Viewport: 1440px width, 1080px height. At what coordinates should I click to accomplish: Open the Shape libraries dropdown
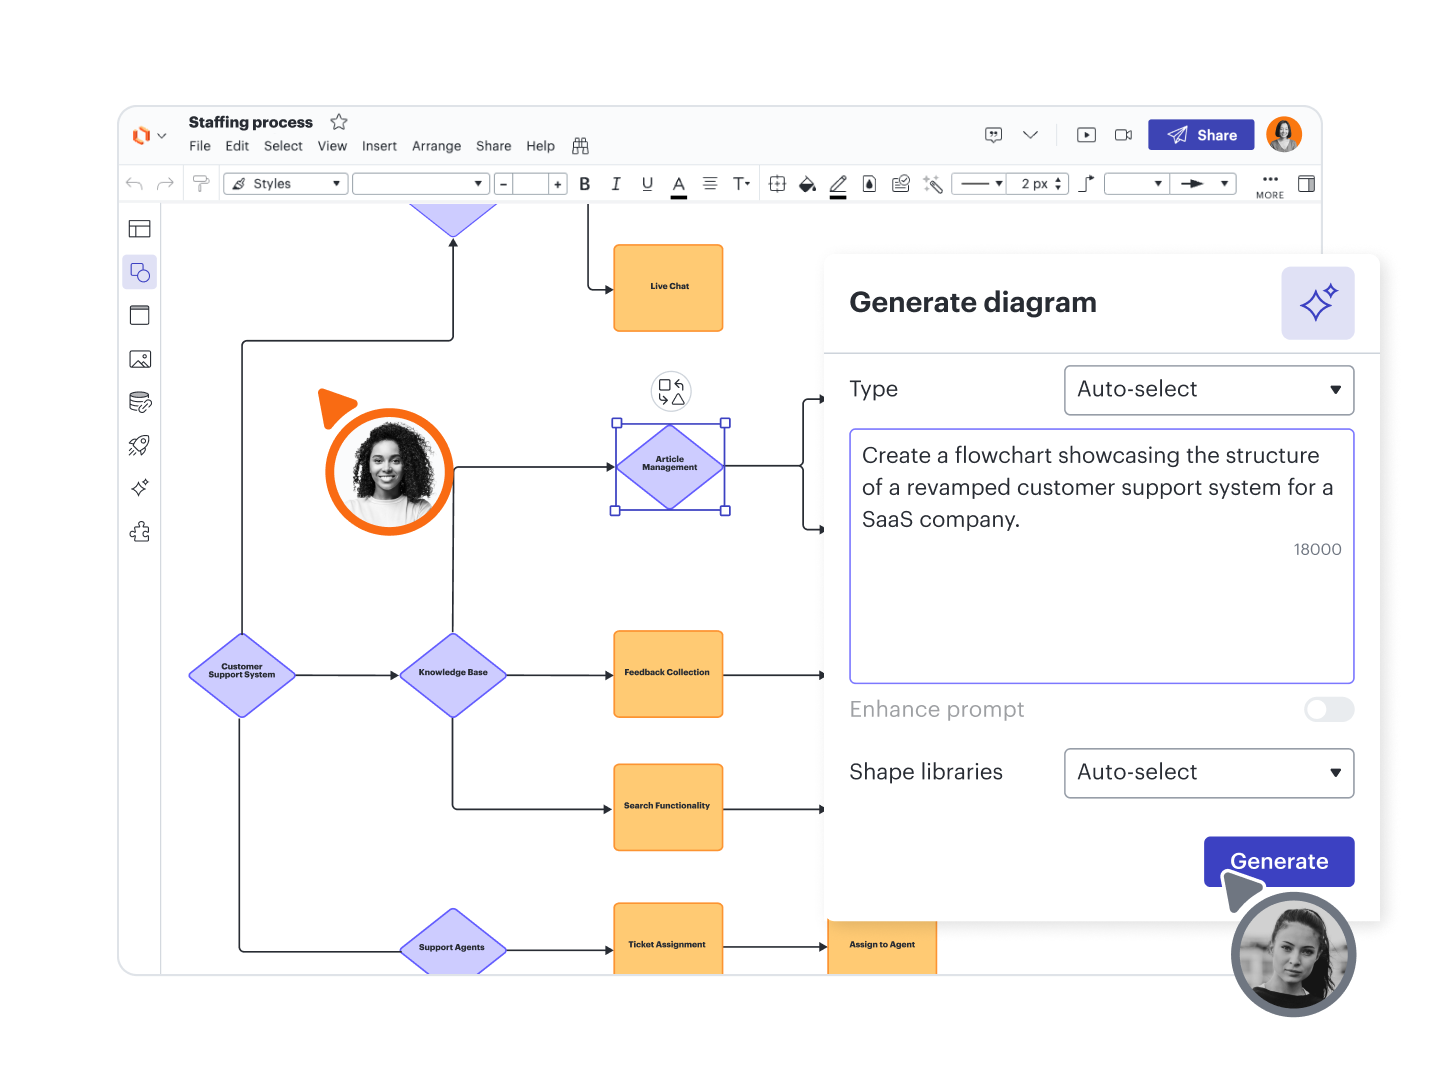(1208, 773)
